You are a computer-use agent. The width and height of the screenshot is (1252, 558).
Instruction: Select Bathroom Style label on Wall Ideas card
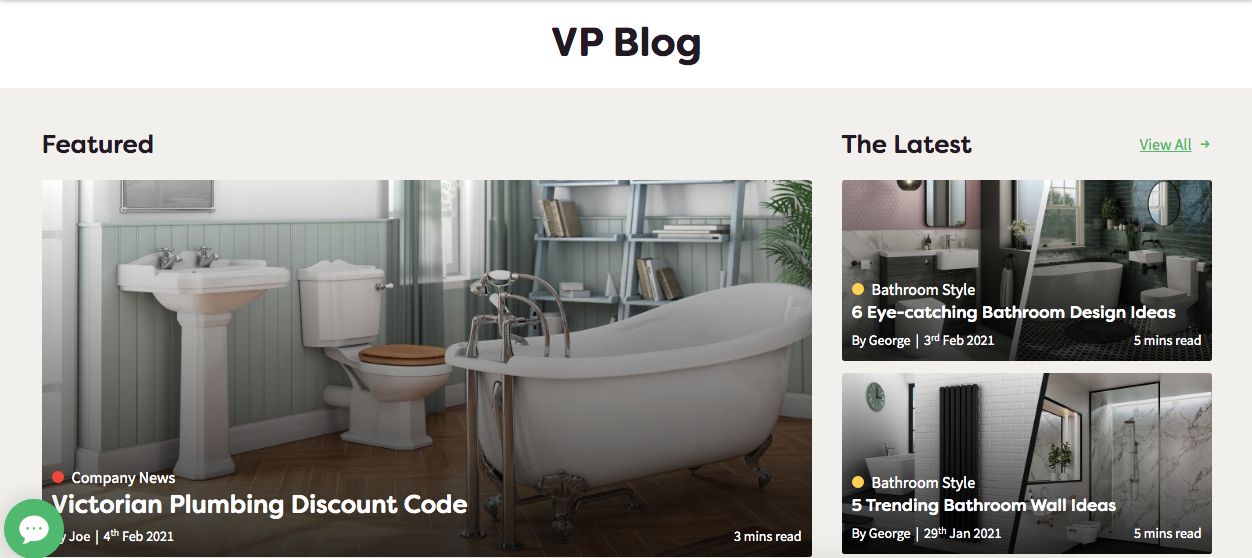click(x=923, y=483)
